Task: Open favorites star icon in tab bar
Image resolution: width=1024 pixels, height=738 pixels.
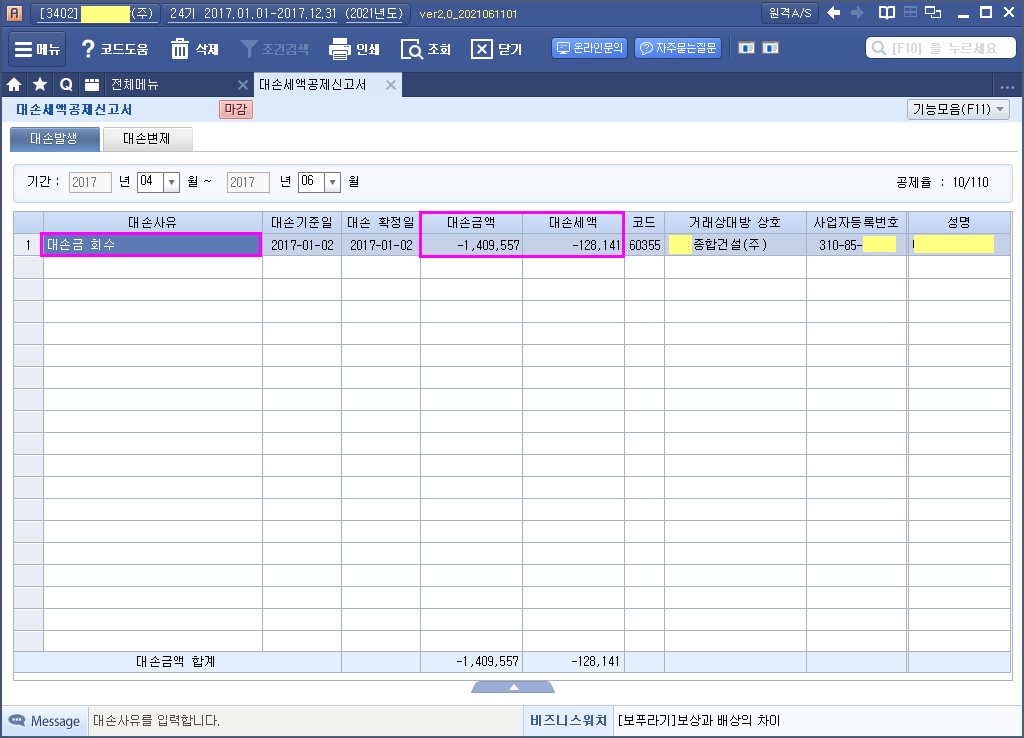Action: 40,85
